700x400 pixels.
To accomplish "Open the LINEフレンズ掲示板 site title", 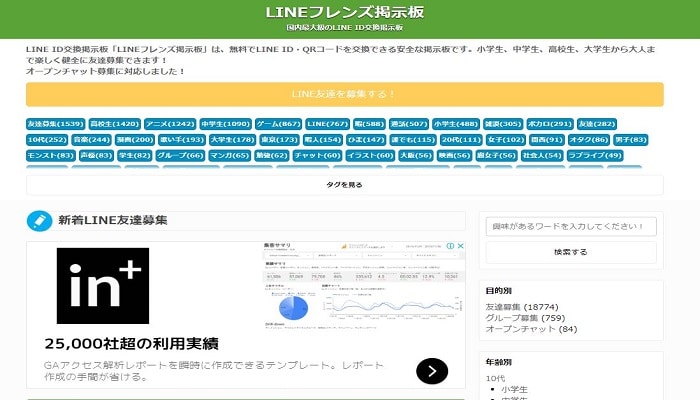I will click(345, 12).
